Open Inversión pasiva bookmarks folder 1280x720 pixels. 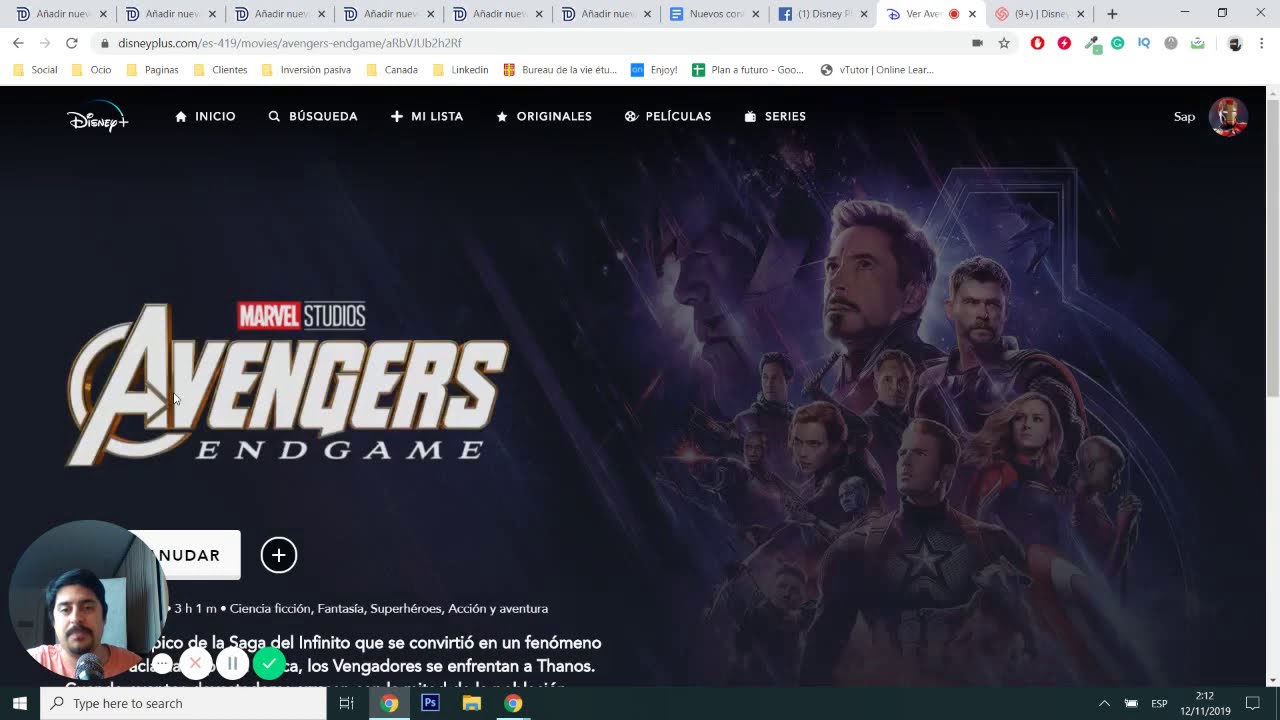(306, 70)
